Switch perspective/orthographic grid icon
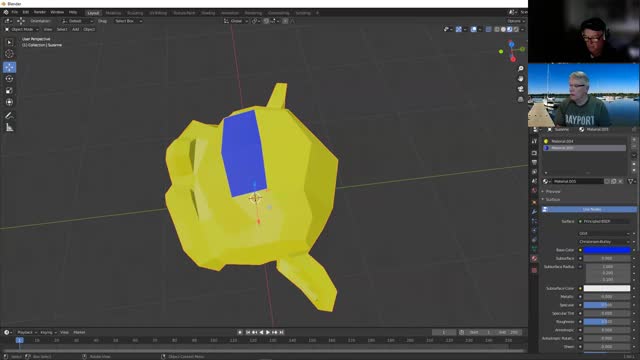 (x=520, y=99)
